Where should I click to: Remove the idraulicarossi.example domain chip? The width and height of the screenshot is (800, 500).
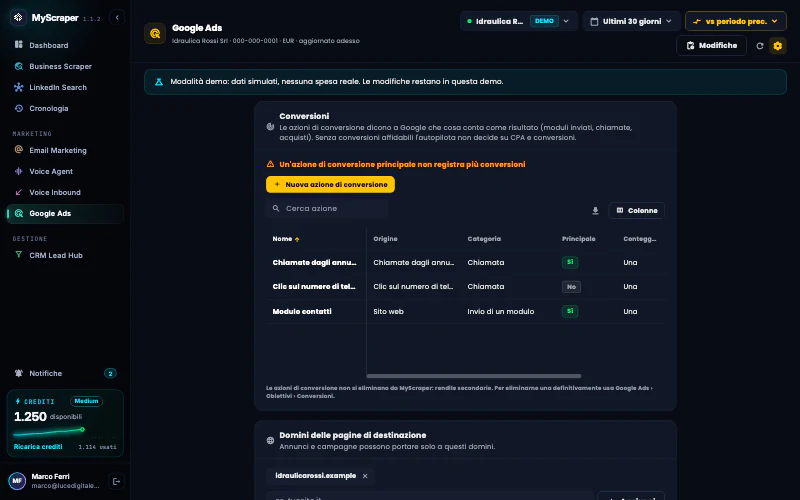365,476
